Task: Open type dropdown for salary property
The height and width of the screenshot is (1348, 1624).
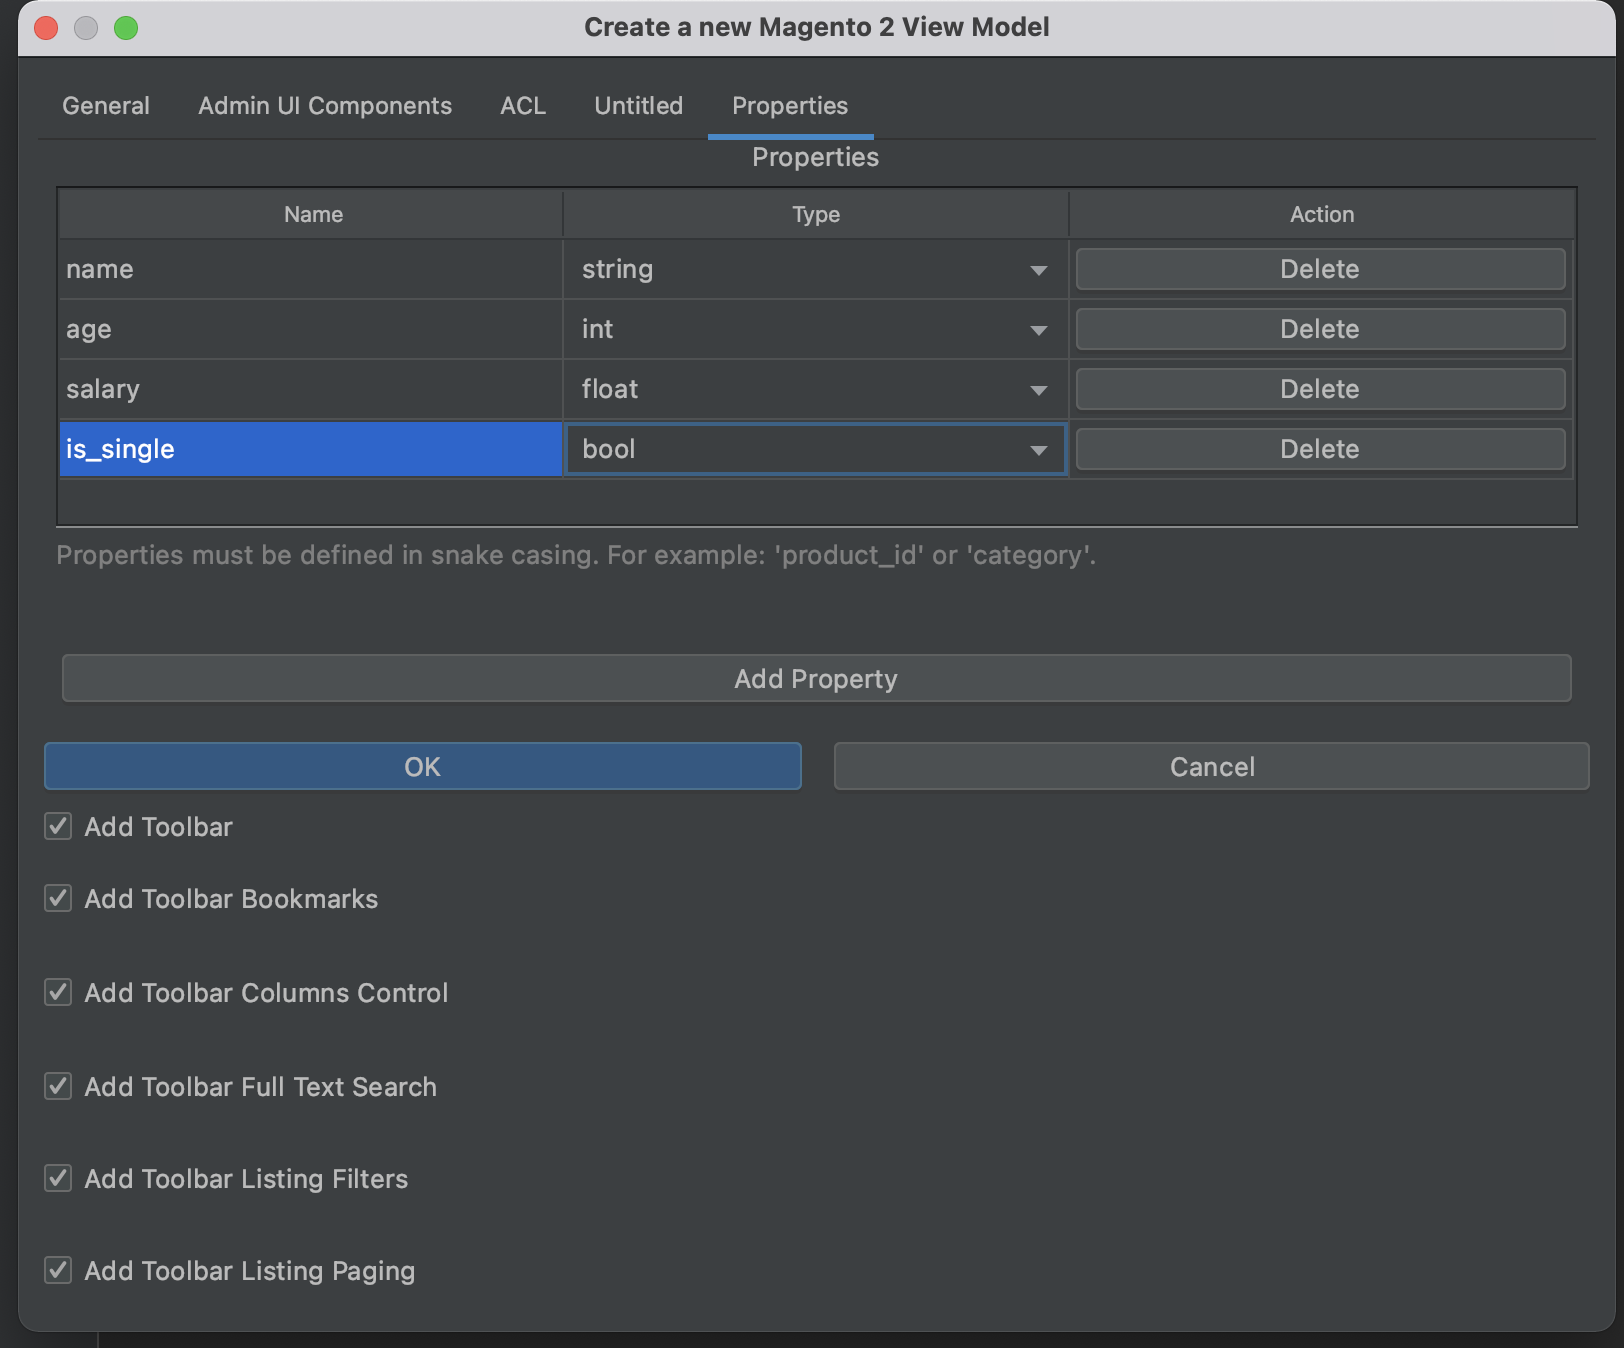Action: pyautogui.click(x=815, y=389)
